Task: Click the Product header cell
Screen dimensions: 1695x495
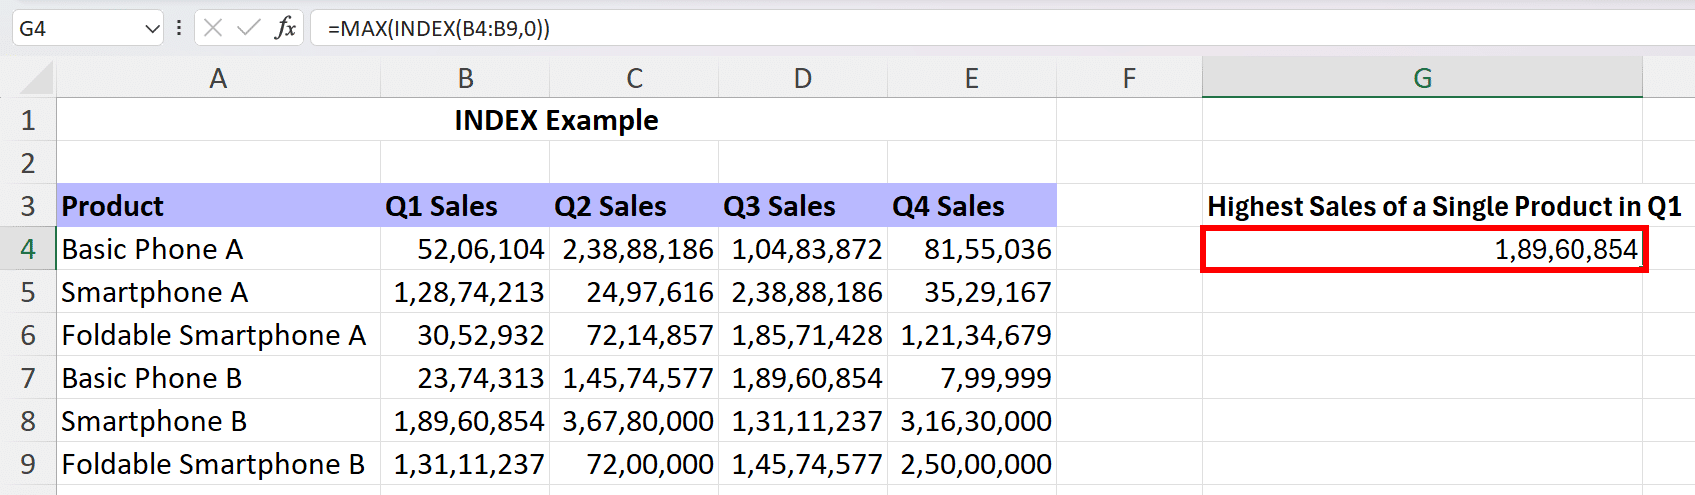Action: 218,206
